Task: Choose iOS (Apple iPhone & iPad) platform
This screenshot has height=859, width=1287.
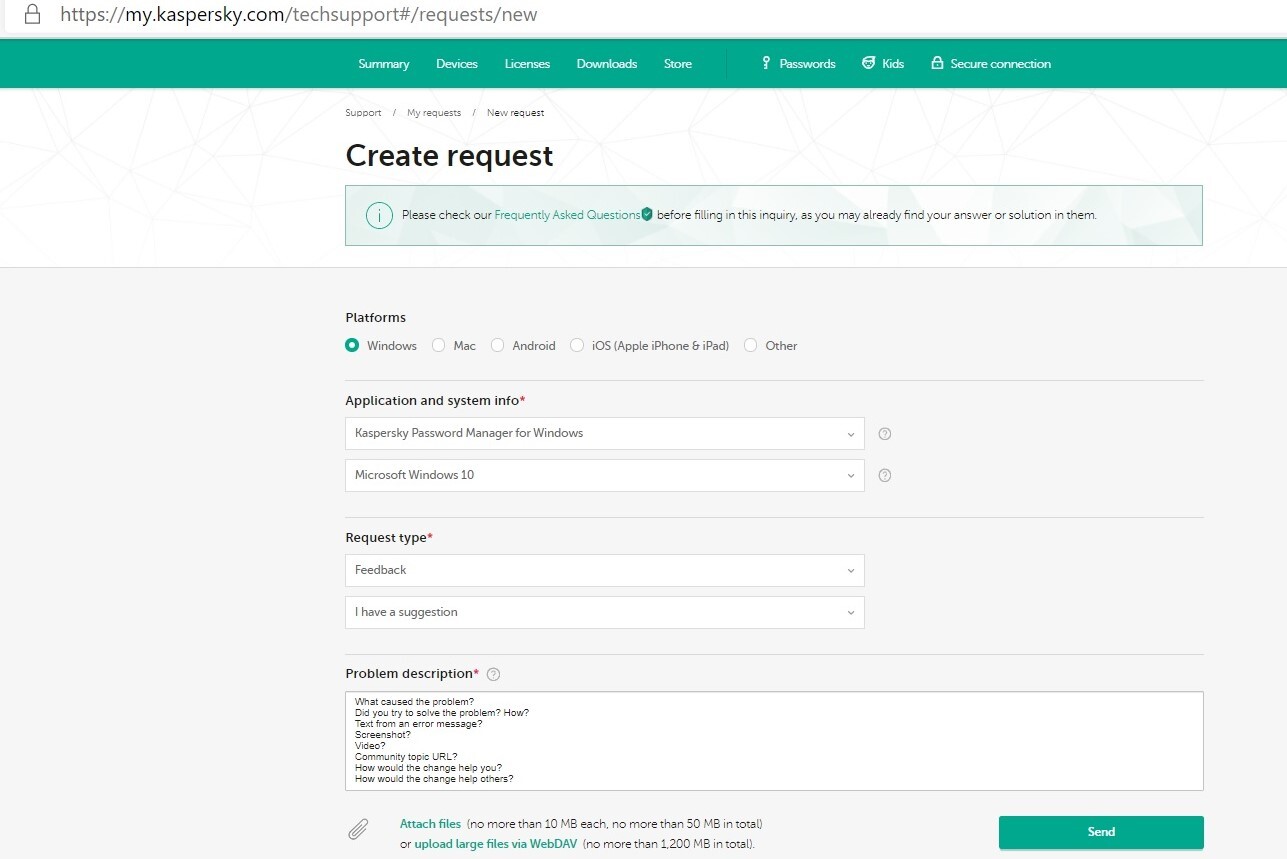Action: pos(577,345)
